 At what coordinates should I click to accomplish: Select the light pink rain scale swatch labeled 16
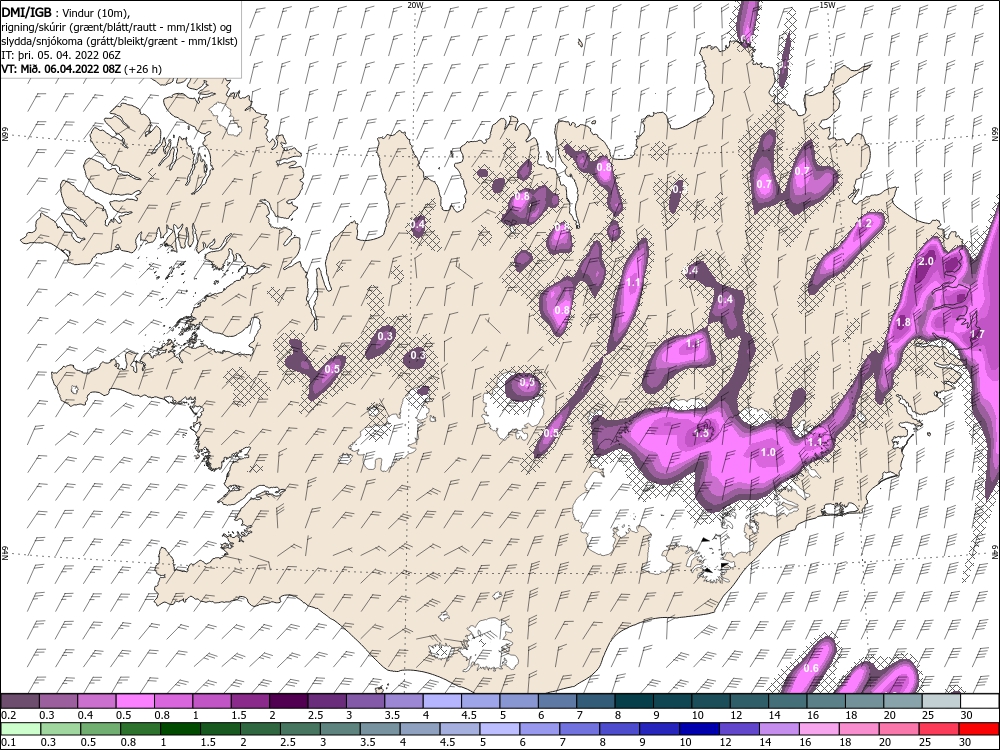[820, 729]
